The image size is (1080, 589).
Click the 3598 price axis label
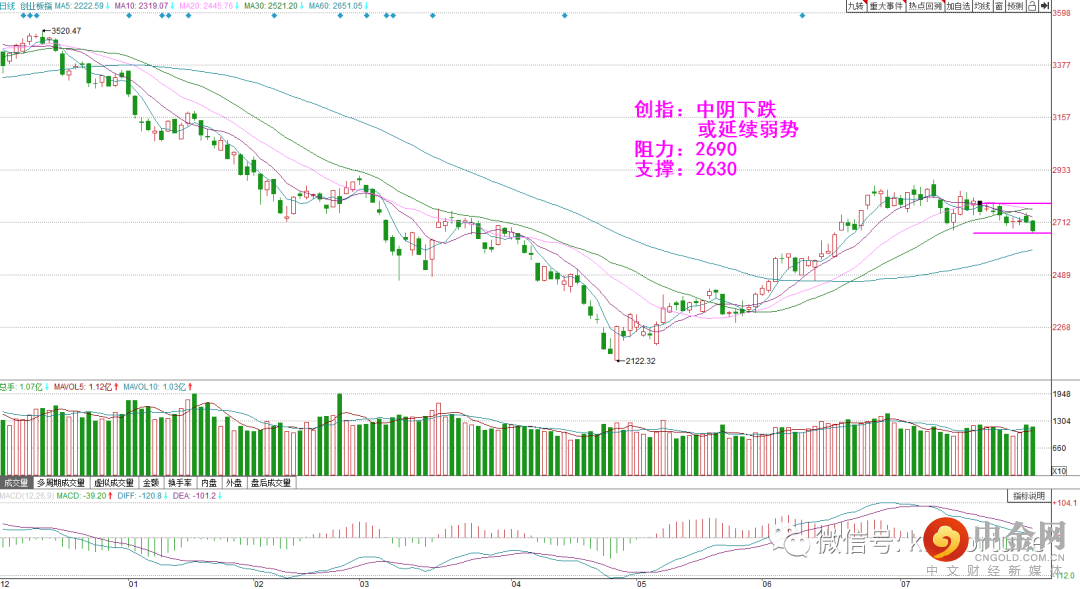pyautogui.click(x=1061, y=14)
